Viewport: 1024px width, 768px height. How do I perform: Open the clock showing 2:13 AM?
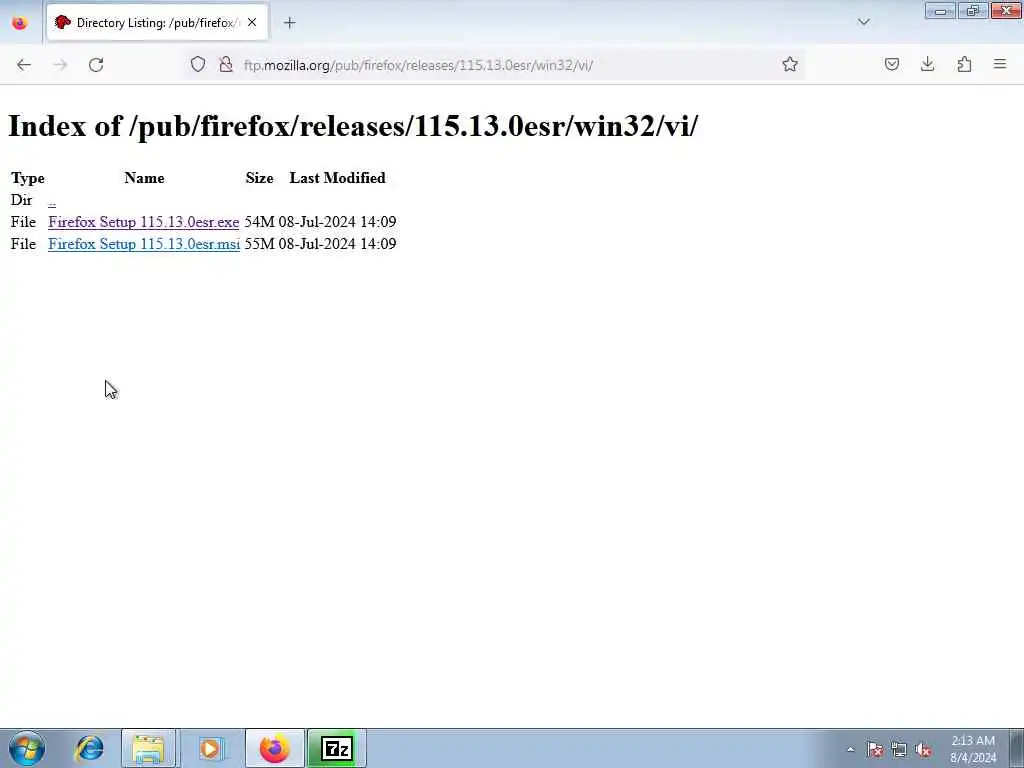coord(973,748)
